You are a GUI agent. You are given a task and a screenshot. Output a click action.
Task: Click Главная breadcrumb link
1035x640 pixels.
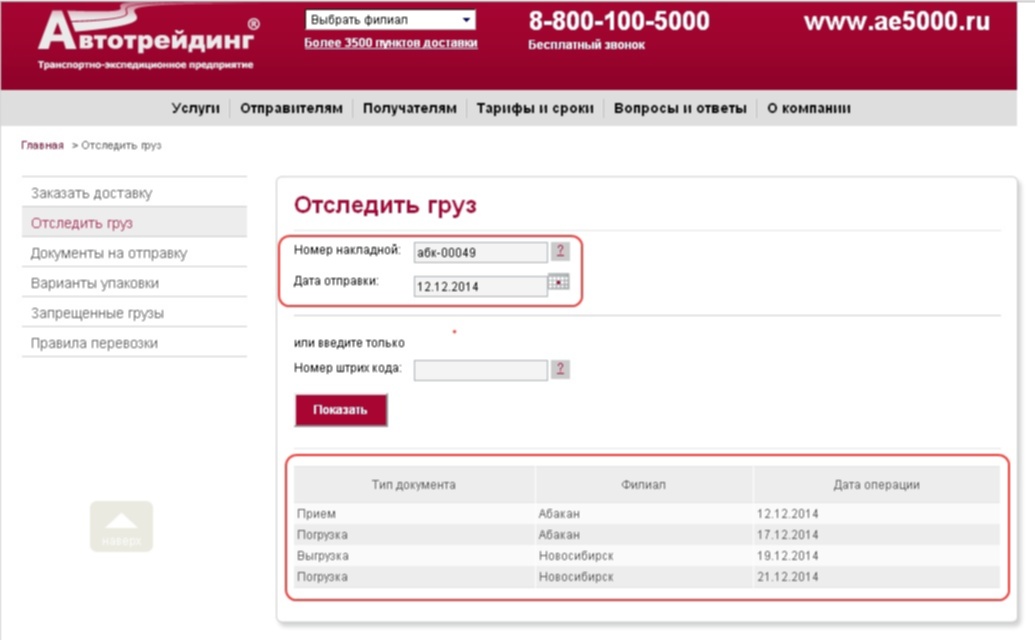(x=42, y=145)
